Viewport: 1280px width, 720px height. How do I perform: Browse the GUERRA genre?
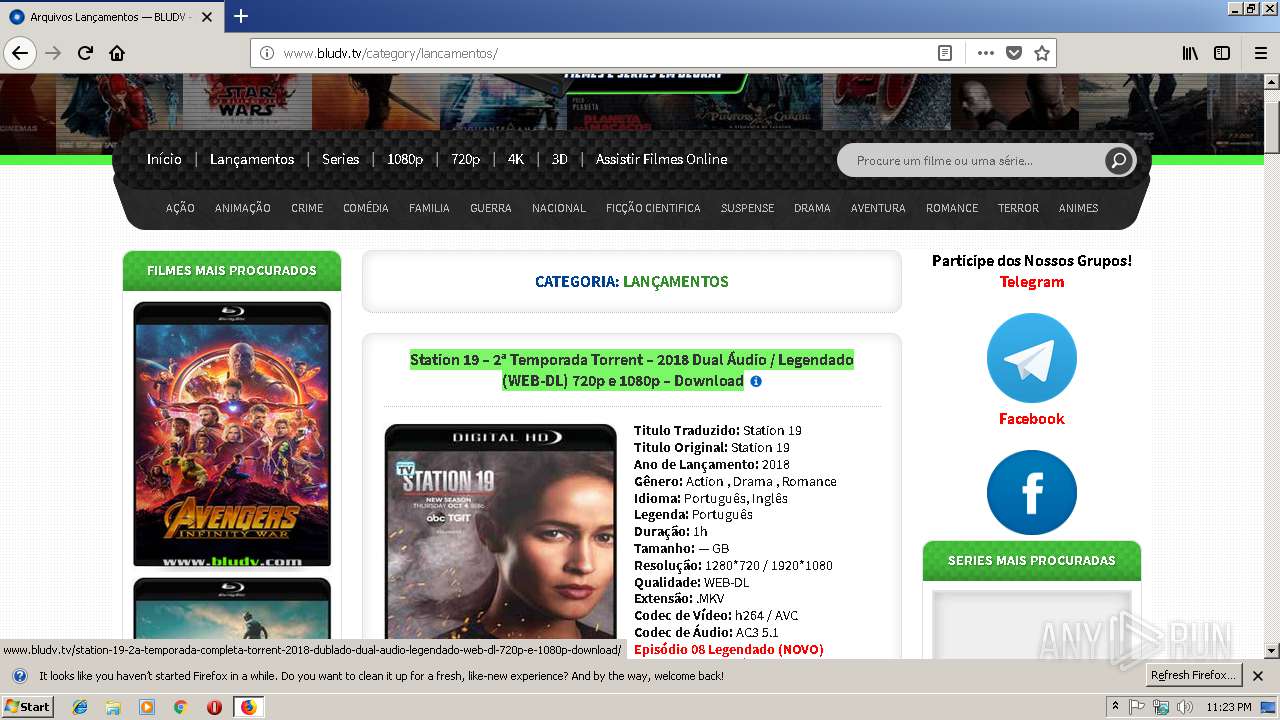point(491,208)
